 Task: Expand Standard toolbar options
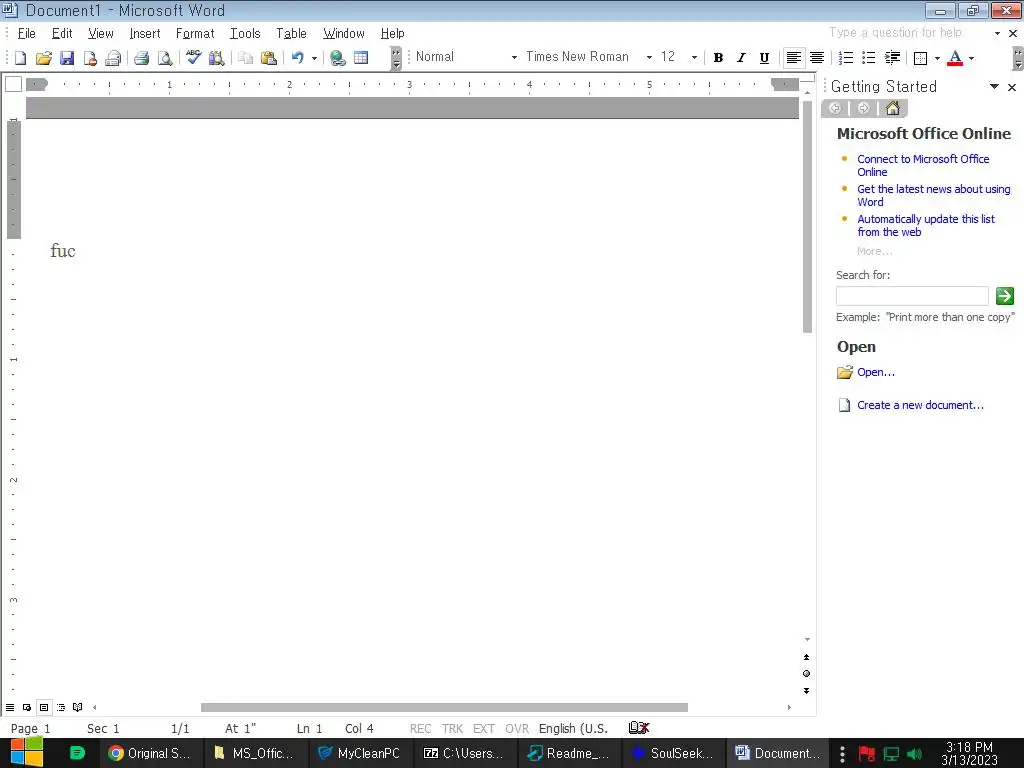click(396, 58)
